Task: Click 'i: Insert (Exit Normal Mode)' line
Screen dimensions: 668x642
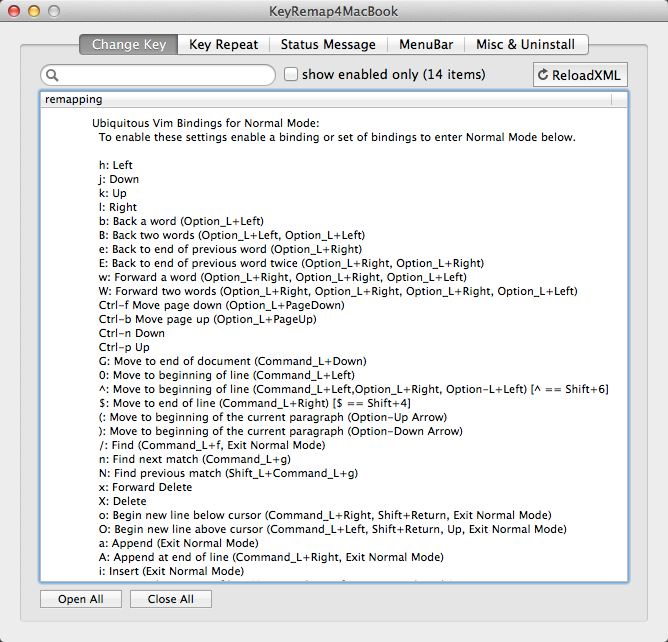Action: pos(171,571)
